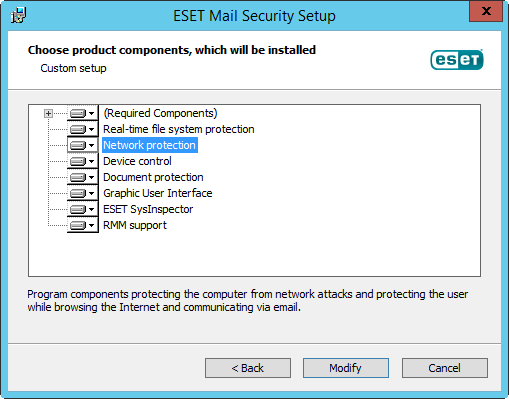This screenshot has width=509, height=399.
Task: Select the Network protection tree item
Action: 150,145
